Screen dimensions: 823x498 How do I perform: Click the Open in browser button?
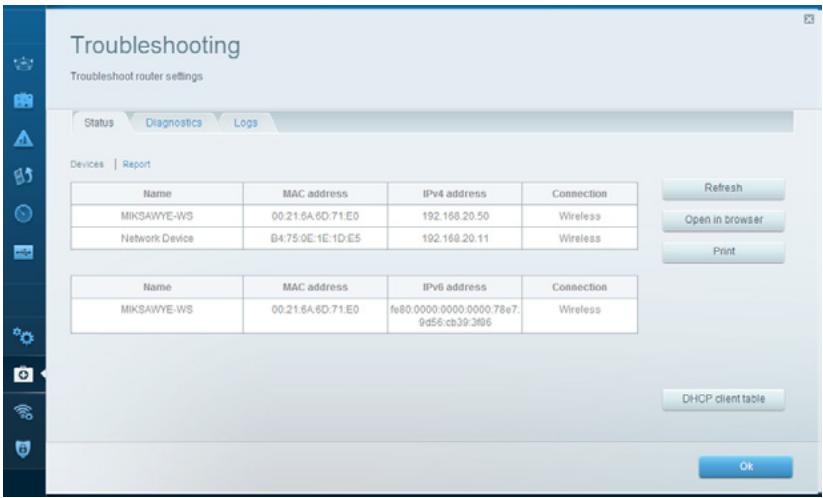point(723,220)
